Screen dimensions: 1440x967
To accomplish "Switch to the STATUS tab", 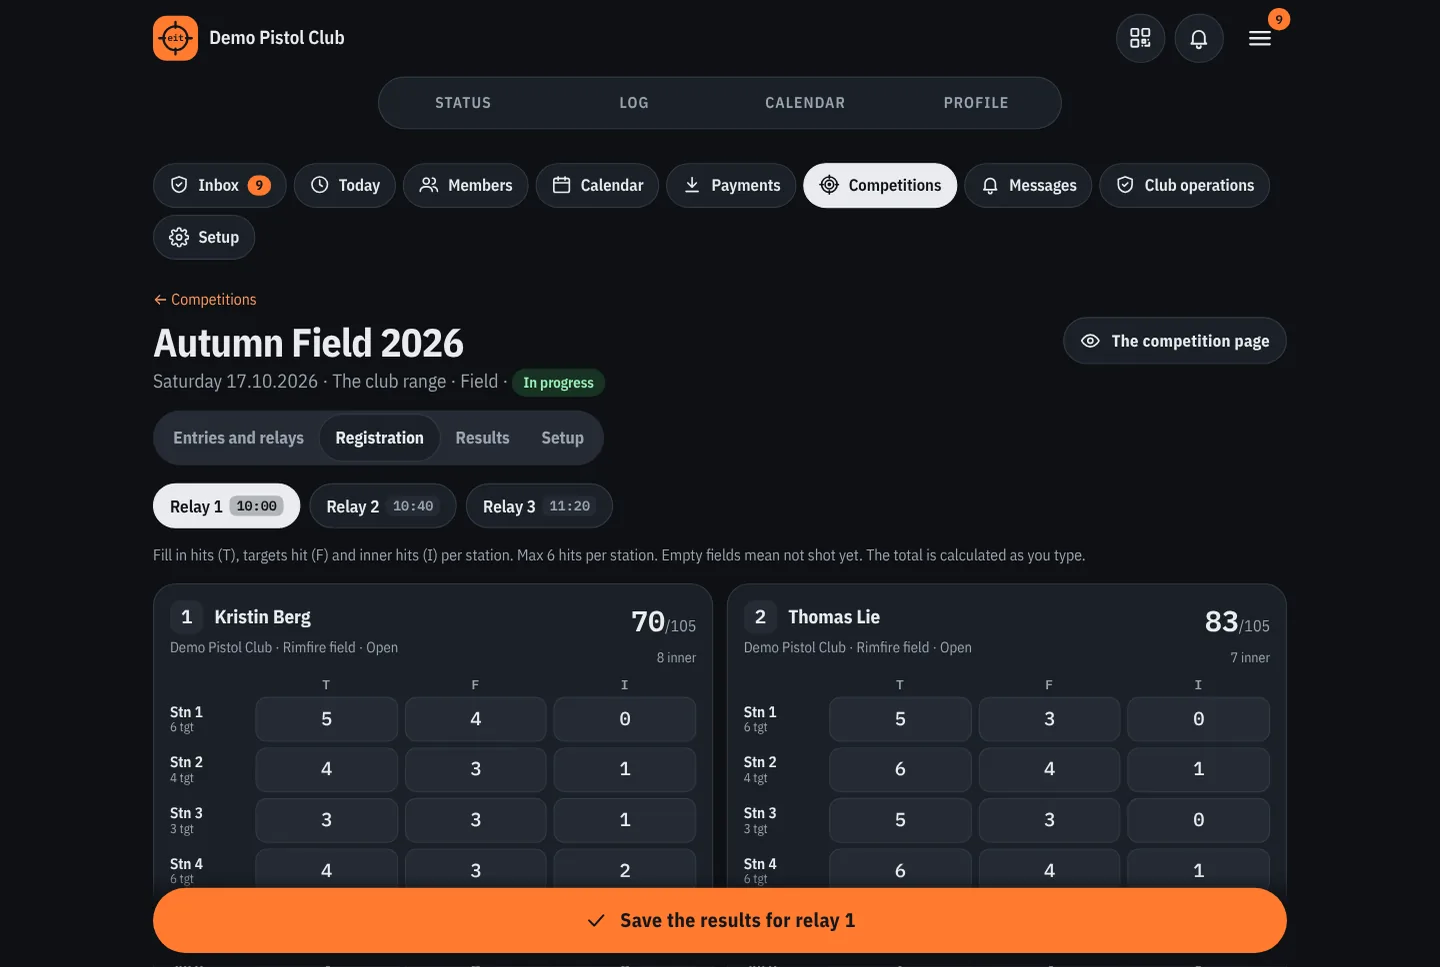I will pyautogui.click(x=463, y=103).
